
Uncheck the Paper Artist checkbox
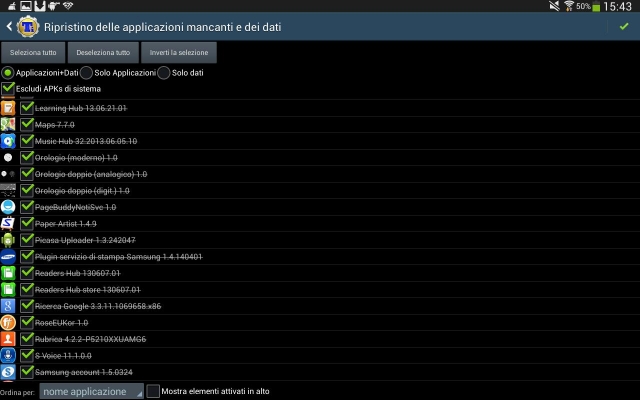27,223
